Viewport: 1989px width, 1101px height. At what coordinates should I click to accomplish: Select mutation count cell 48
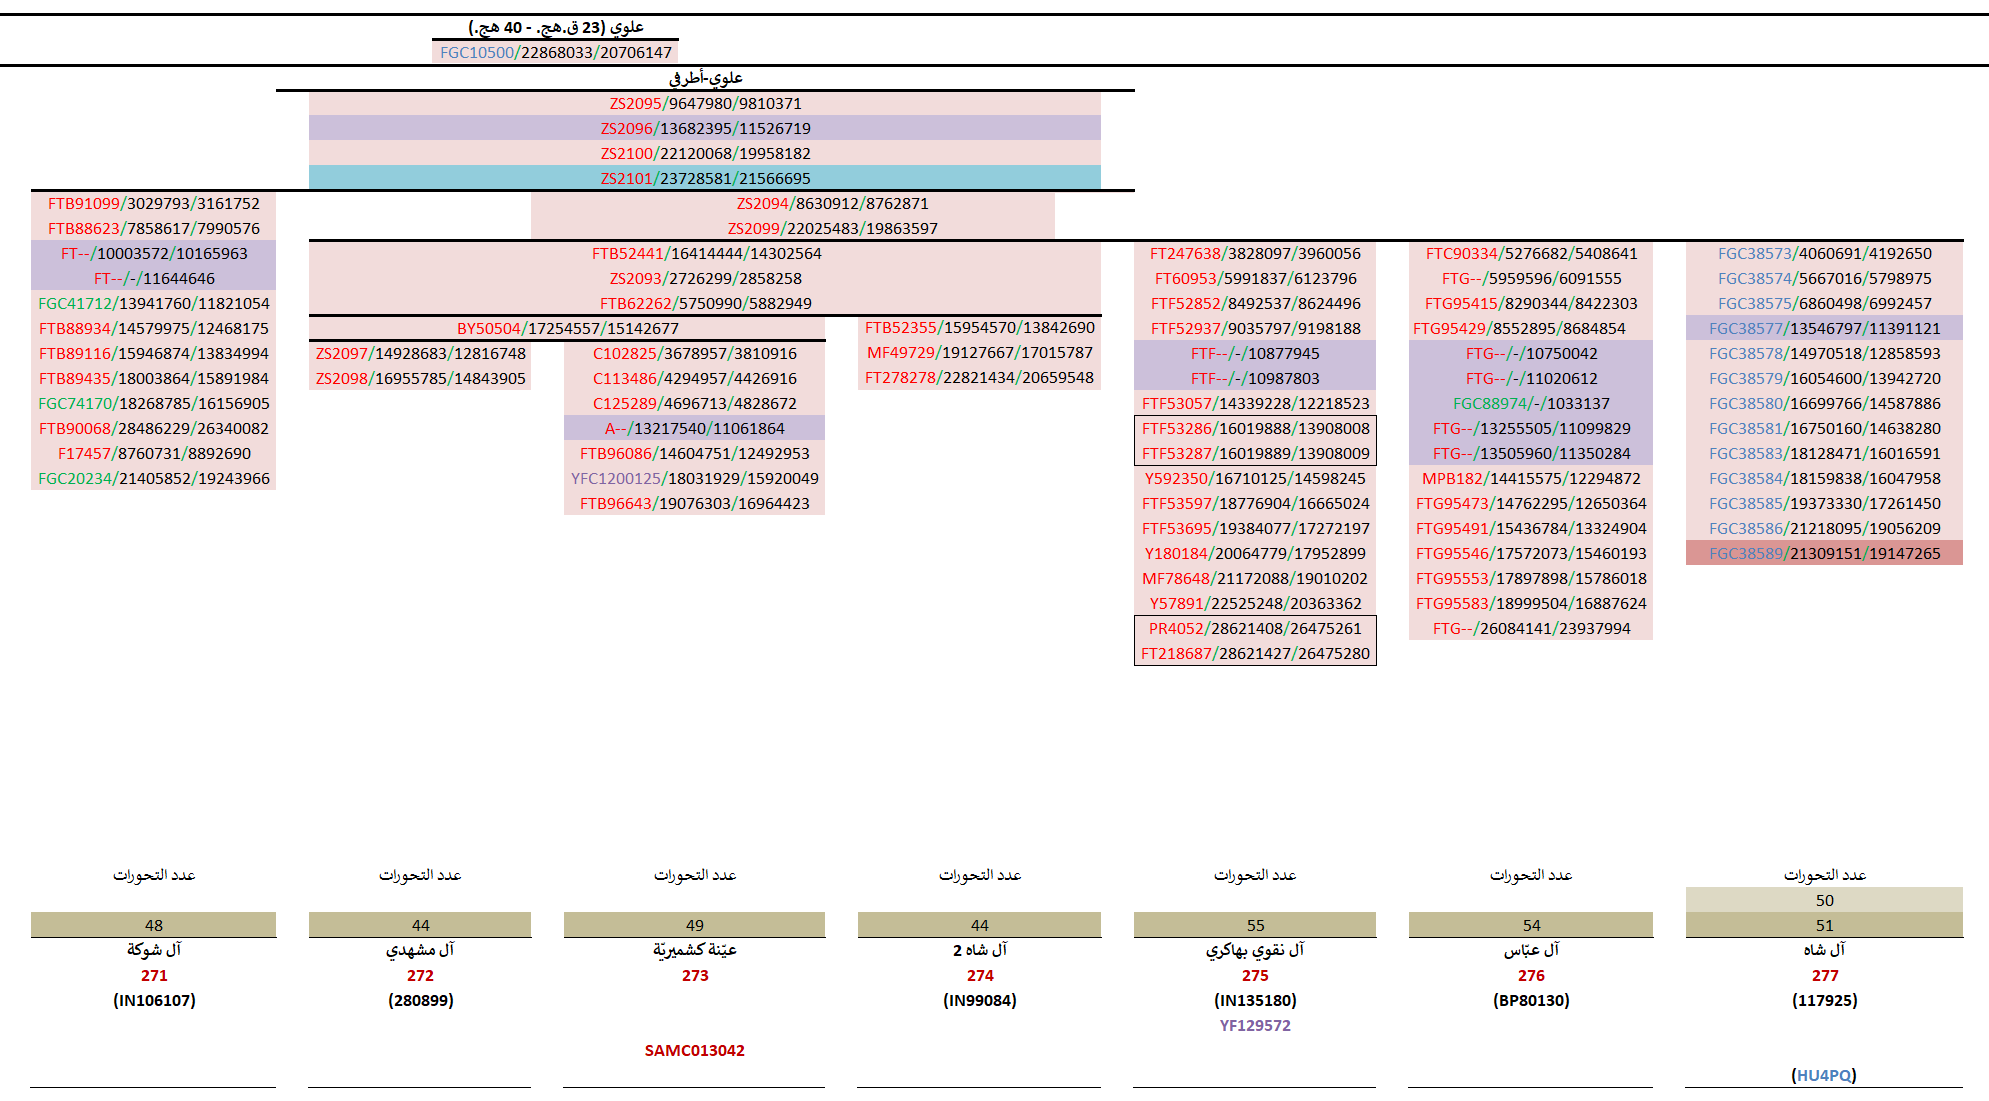pyautogui.click(x=153, y=925)
